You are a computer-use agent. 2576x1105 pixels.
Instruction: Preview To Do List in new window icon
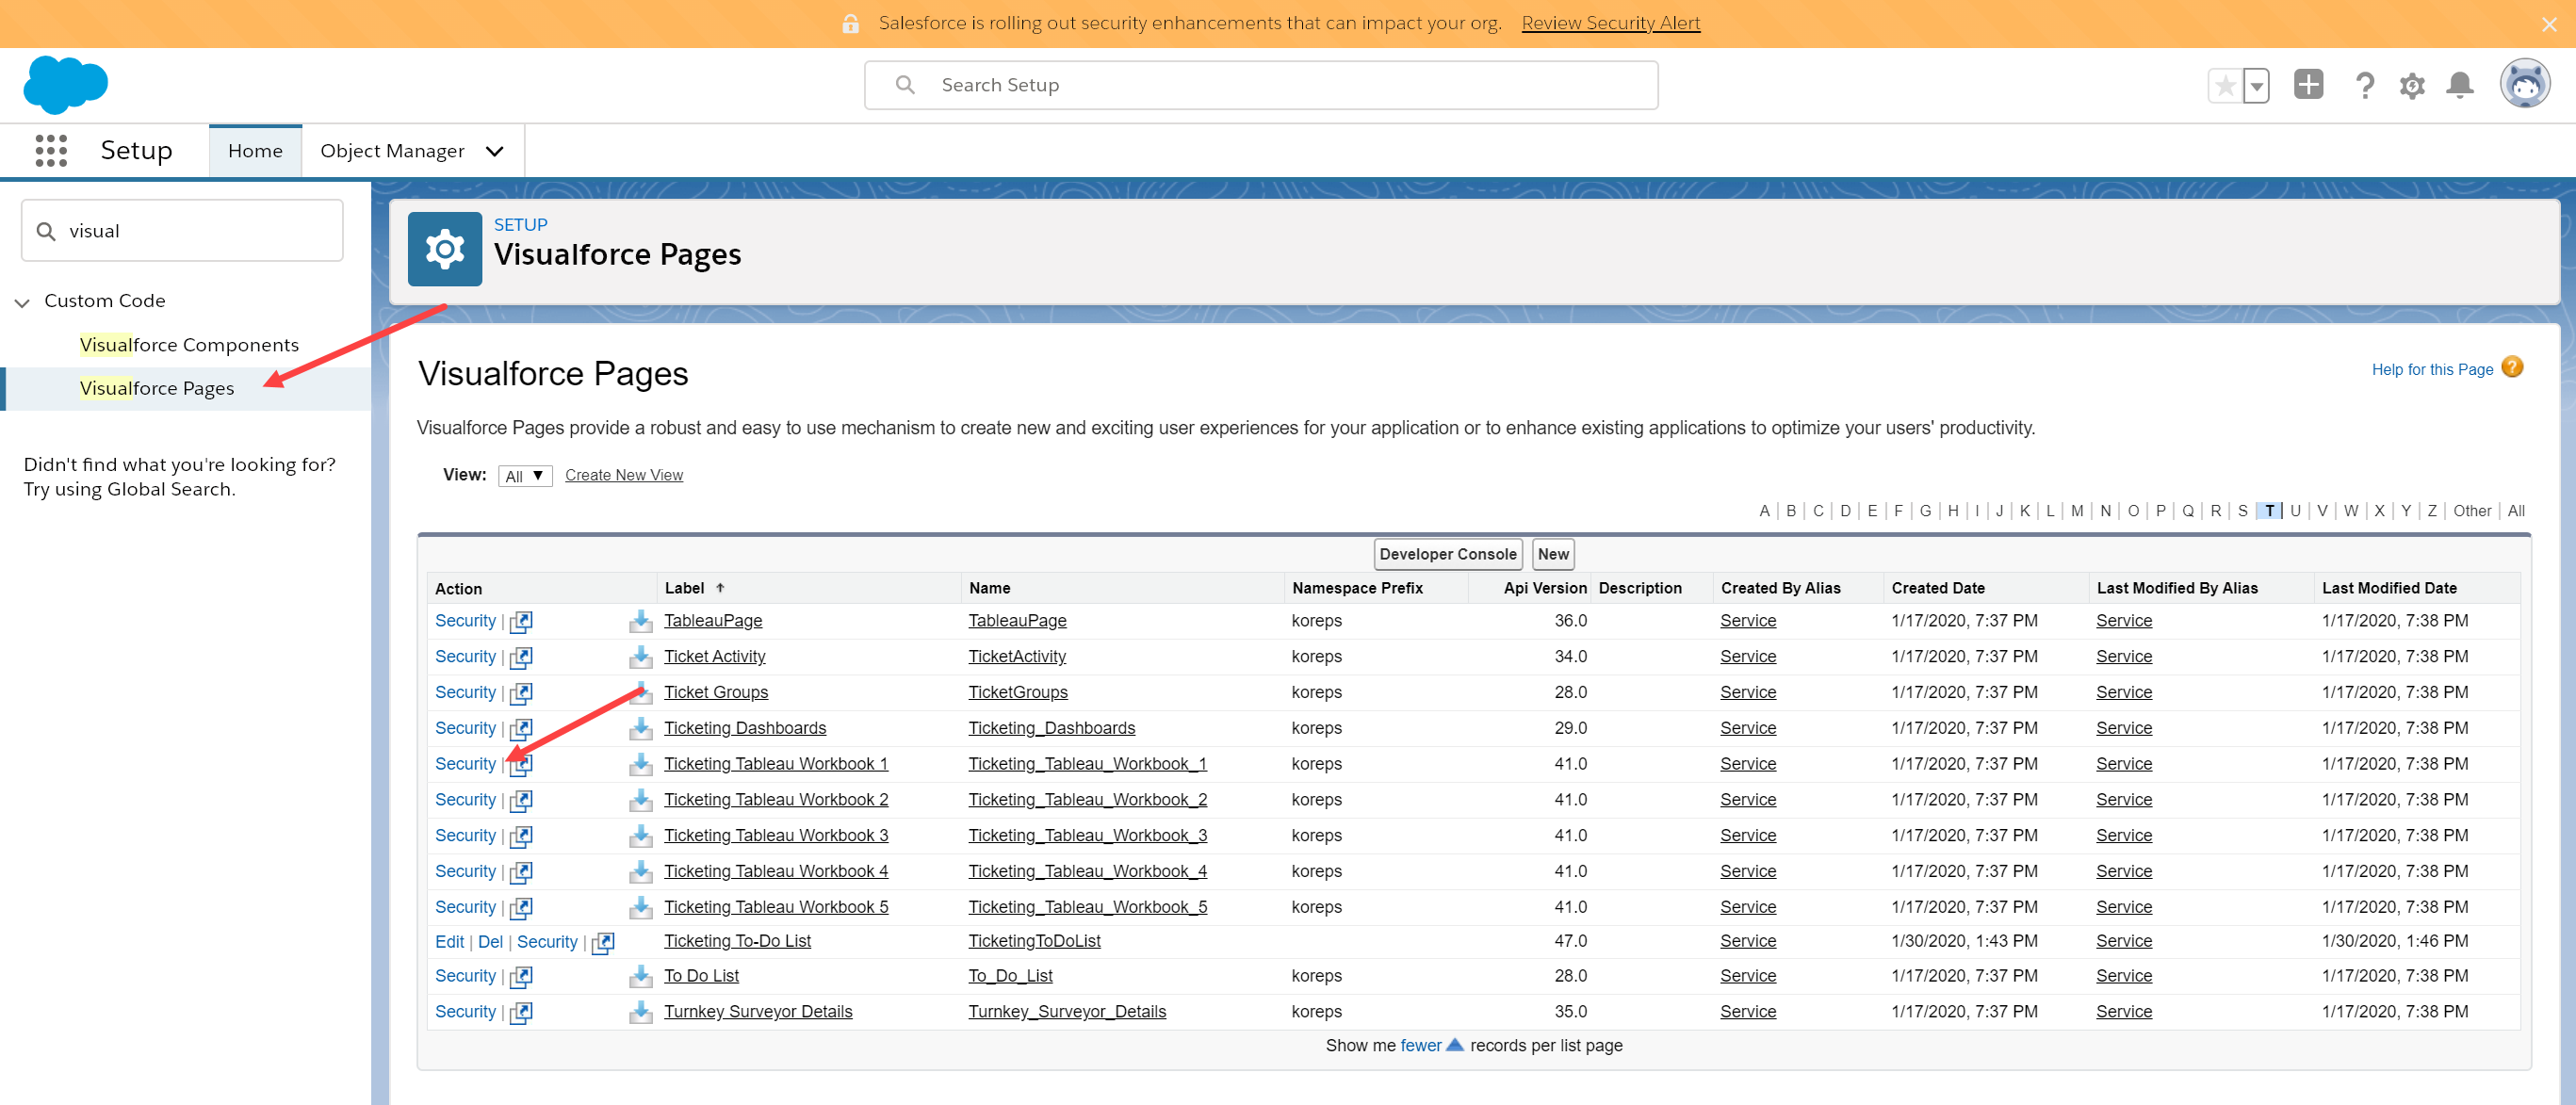pos(521,977)
